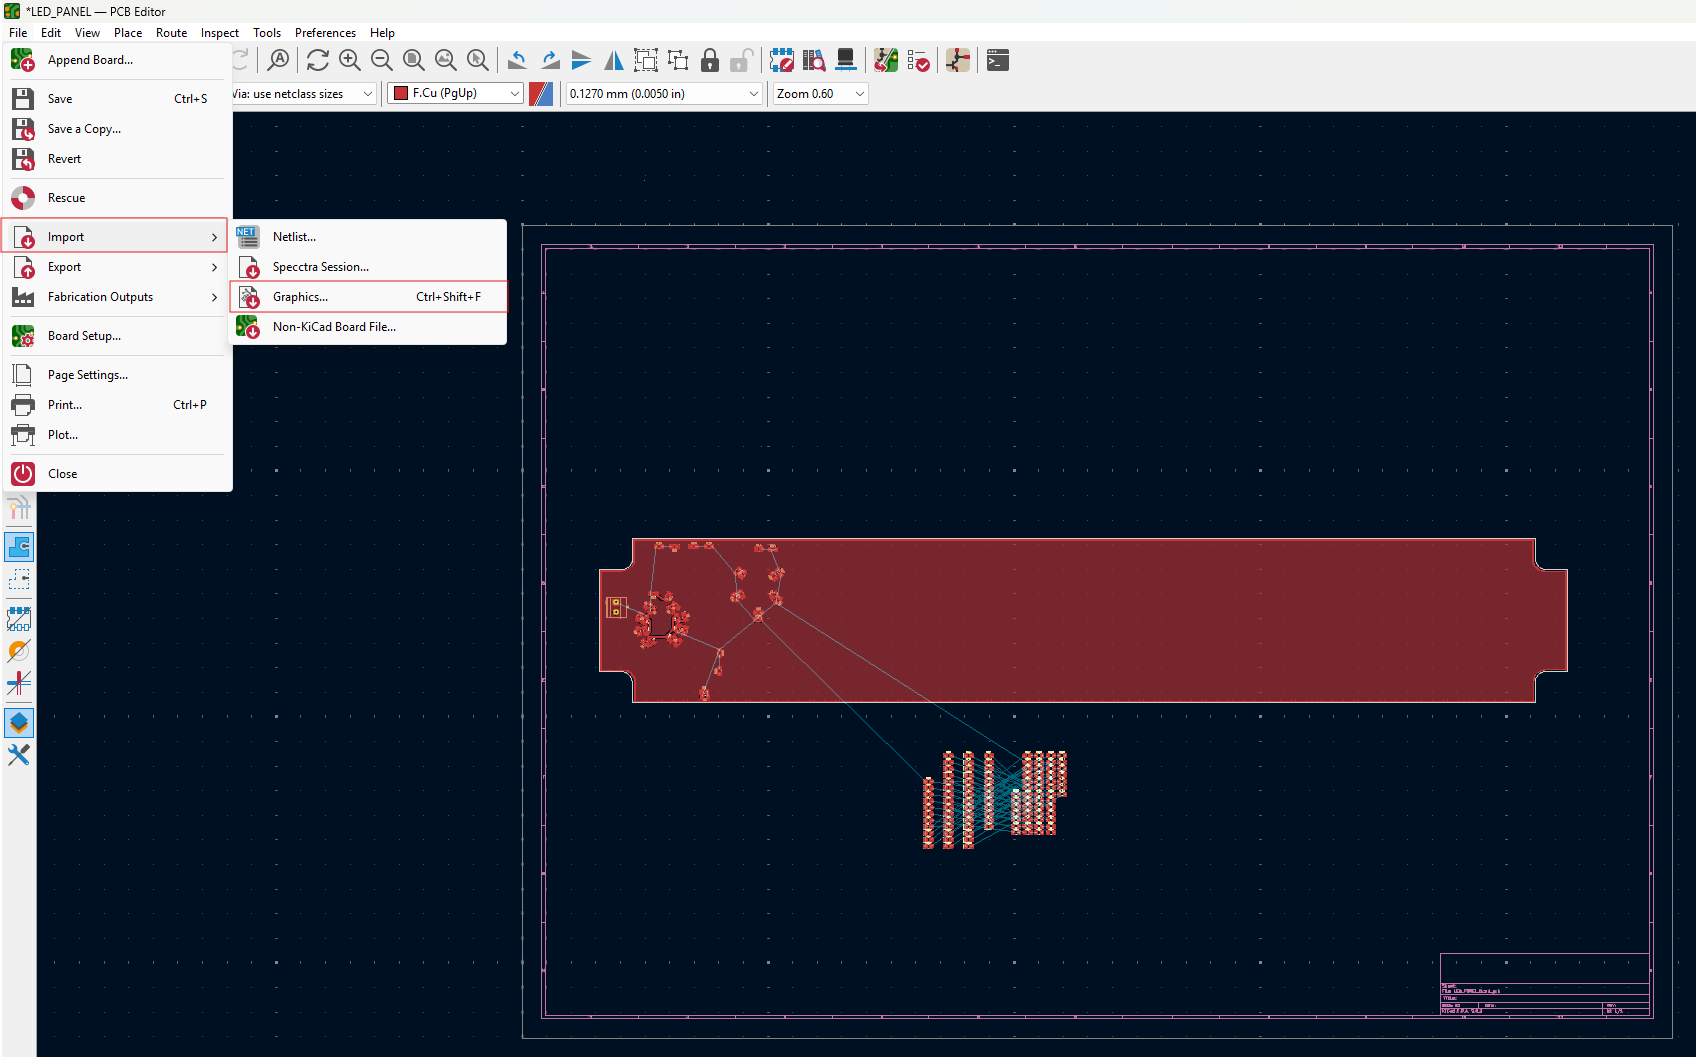This screenshot has width=1696, height=1057.
Task: Open the Route menu
Action: point(171,32)
